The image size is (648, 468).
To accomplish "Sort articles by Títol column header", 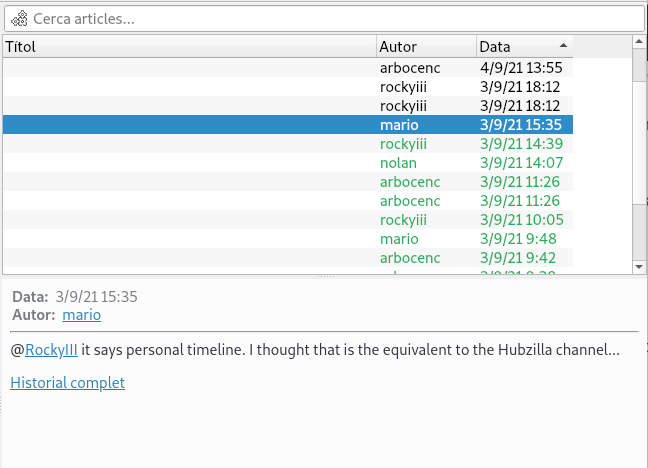I will tap(190, 47).
